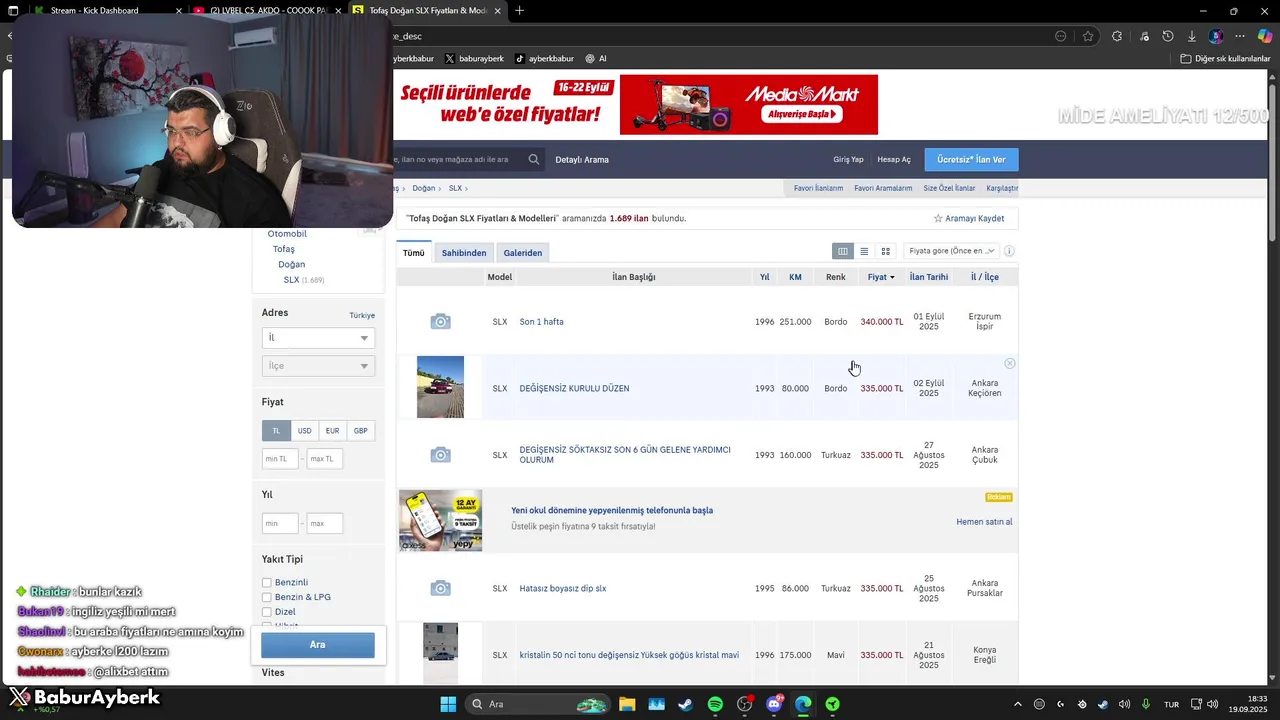Click the Hesap Aç link
Screen dimensions: 1280x720
click(894, 160)
